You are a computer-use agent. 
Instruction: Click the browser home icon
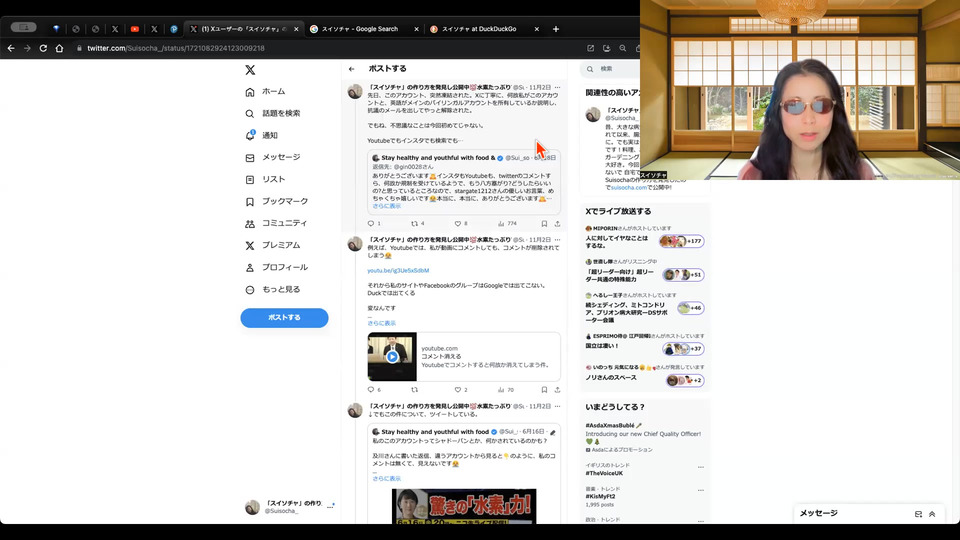click(x=59, y=48)
